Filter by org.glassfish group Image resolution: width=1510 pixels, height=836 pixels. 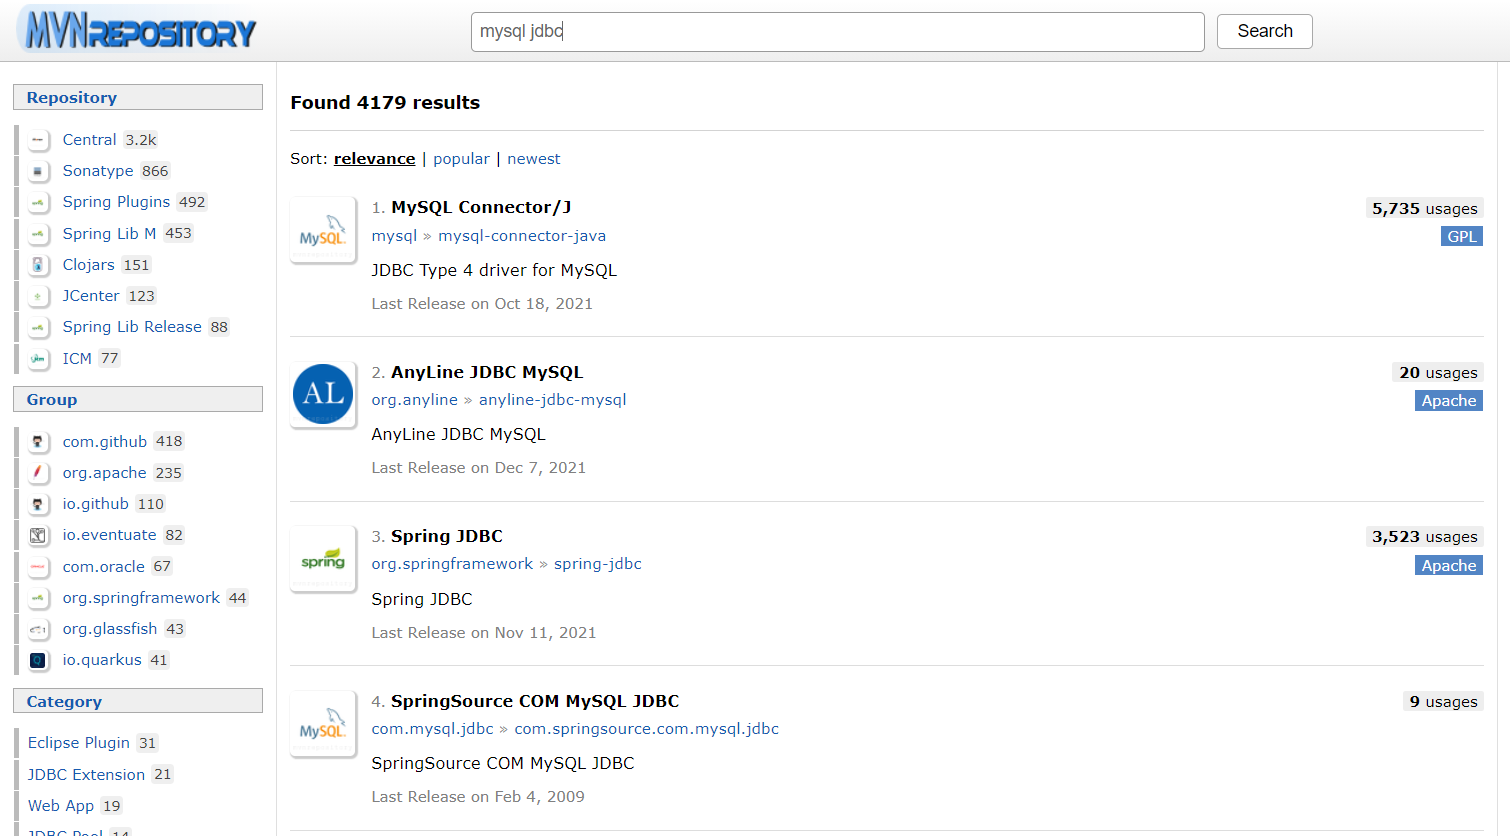click(110, 629)
